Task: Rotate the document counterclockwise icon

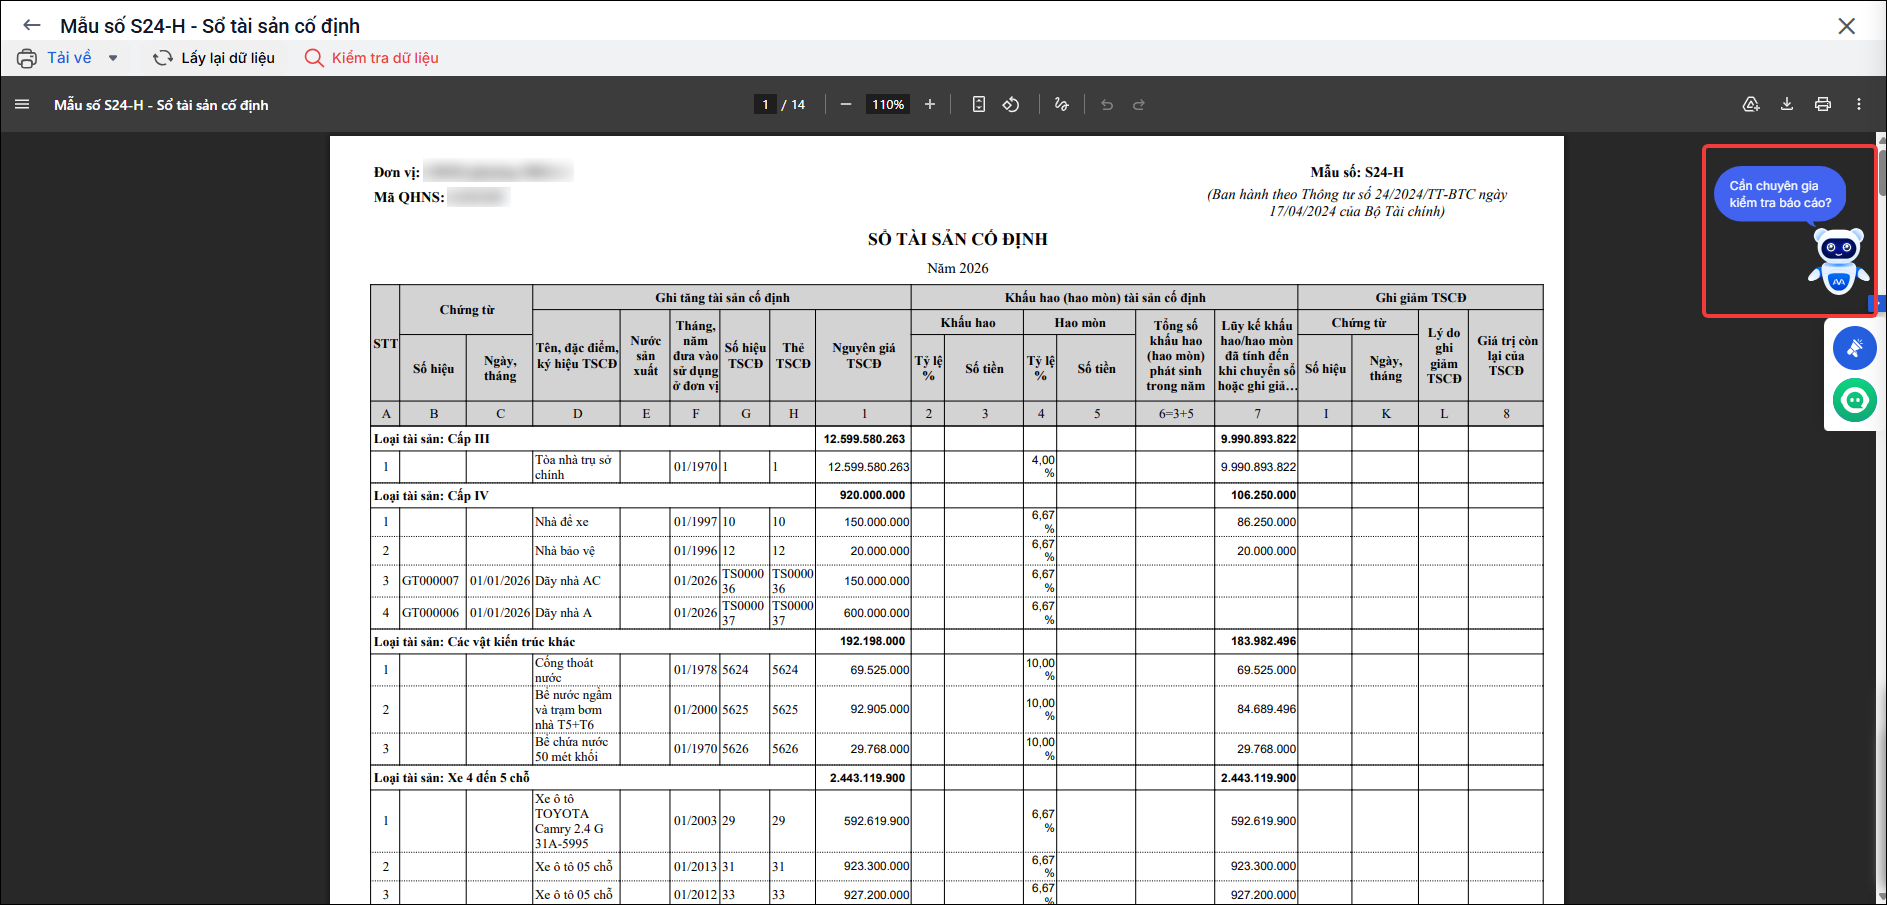Action: (1011, 104)
